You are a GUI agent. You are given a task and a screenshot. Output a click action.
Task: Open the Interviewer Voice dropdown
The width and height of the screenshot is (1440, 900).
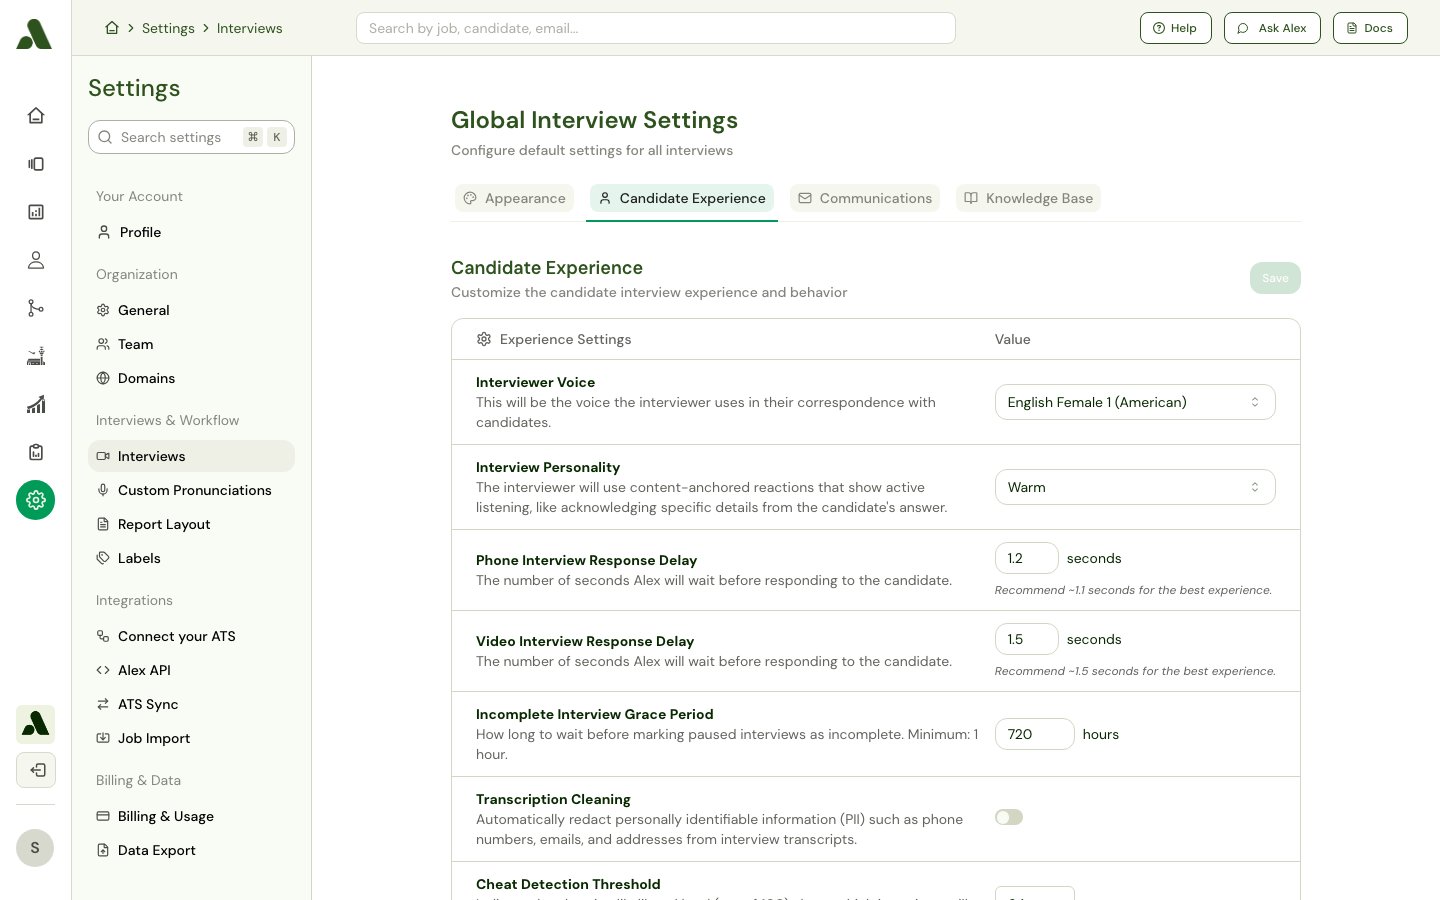click(1135, 402)
